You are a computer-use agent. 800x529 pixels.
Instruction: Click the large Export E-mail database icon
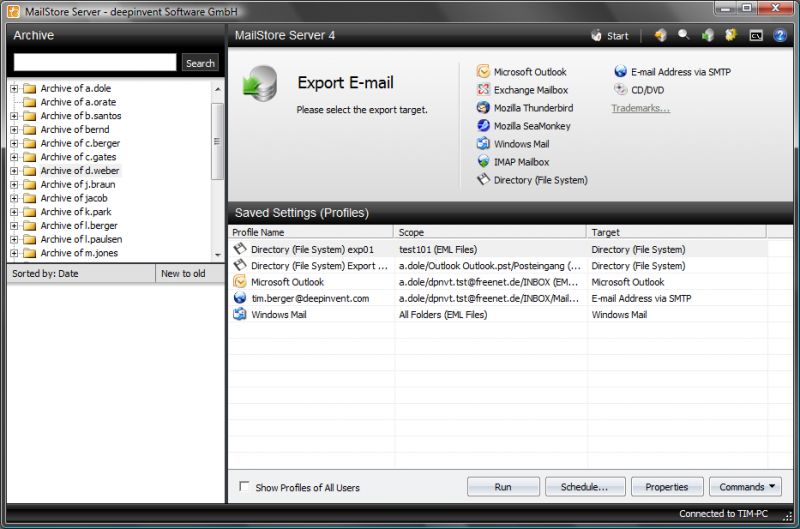point(260,83)
